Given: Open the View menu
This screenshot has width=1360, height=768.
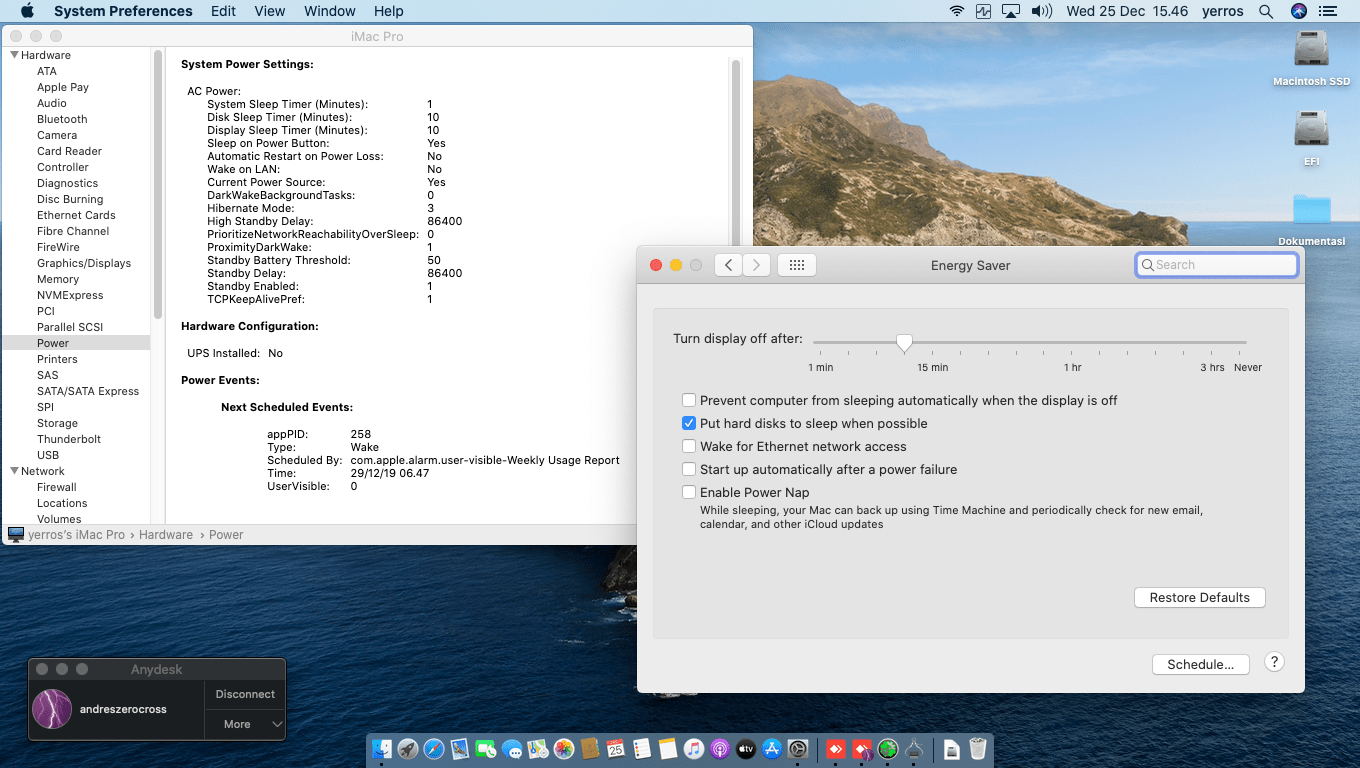Looking at the screenshot, I should click(x=270, y=11).
